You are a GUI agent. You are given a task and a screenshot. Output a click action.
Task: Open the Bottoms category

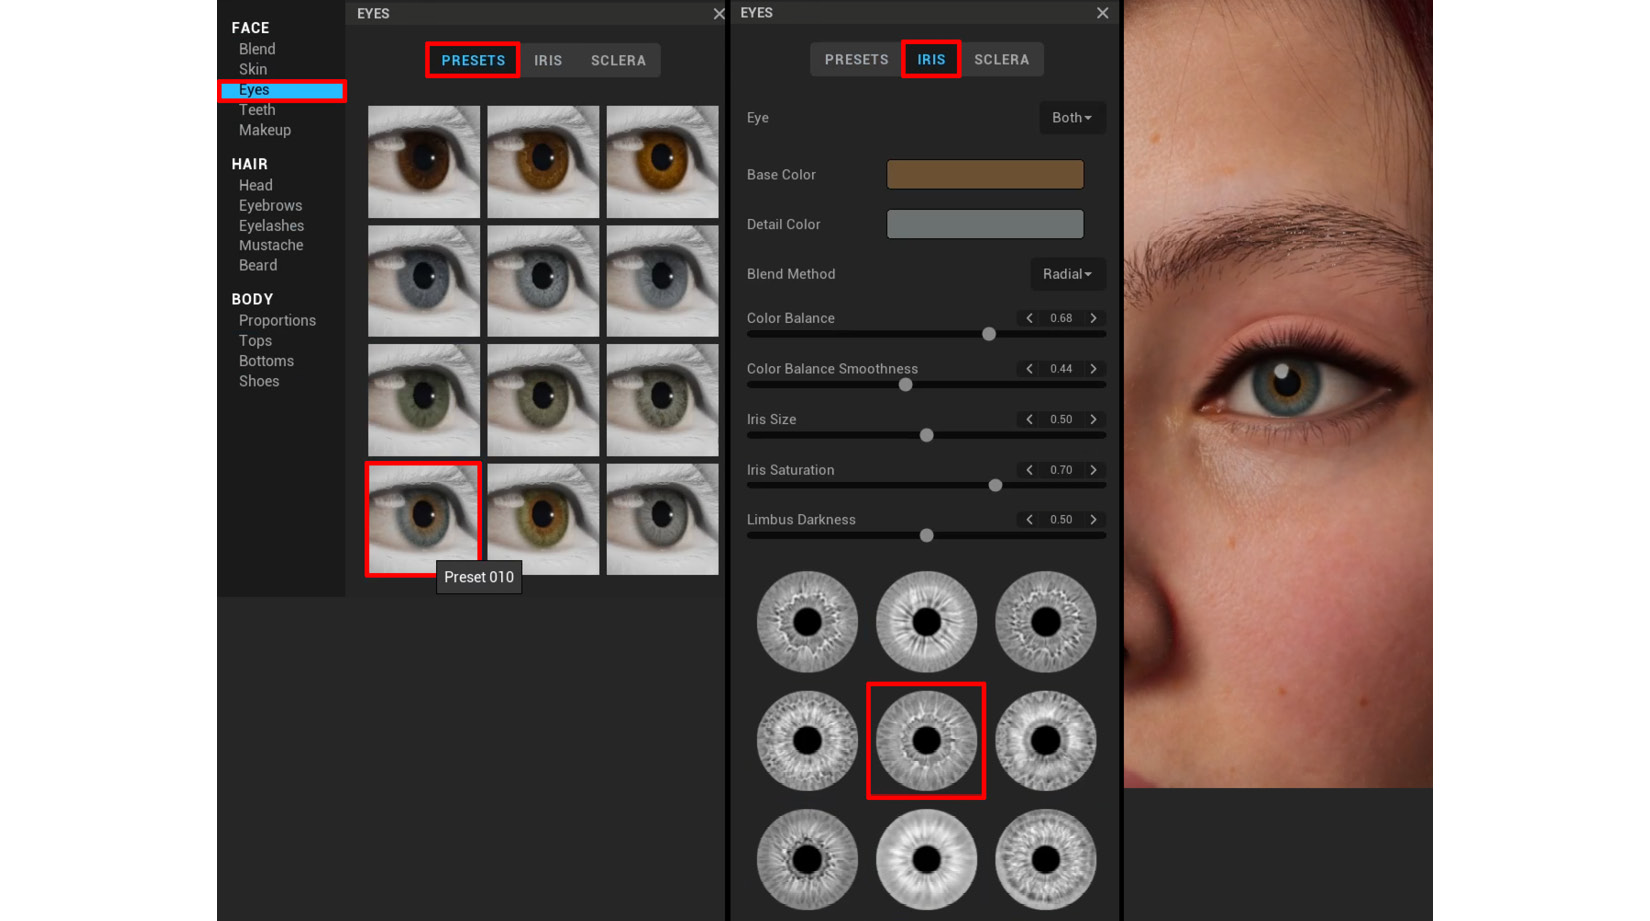click(x=266, y=361)
